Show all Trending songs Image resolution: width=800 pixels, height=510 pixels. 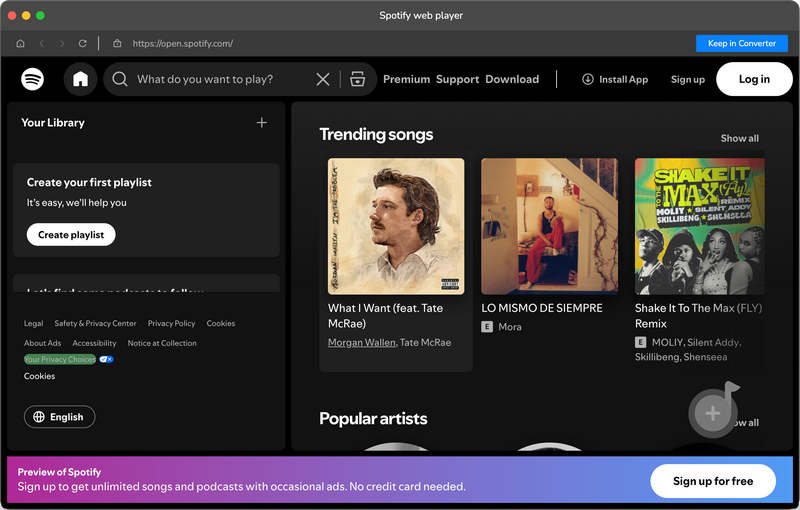click(x=739, y=138)
